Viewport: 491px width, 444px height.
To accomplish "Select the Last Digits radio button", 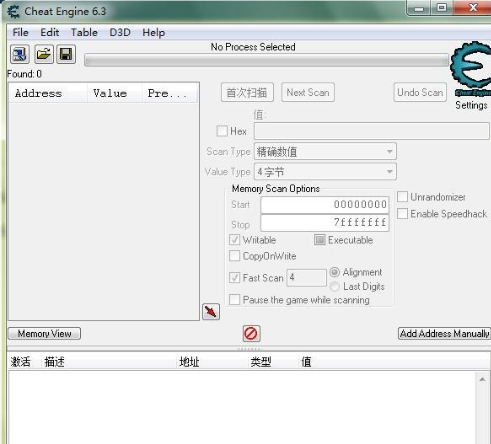I will [x=335, y=286].
